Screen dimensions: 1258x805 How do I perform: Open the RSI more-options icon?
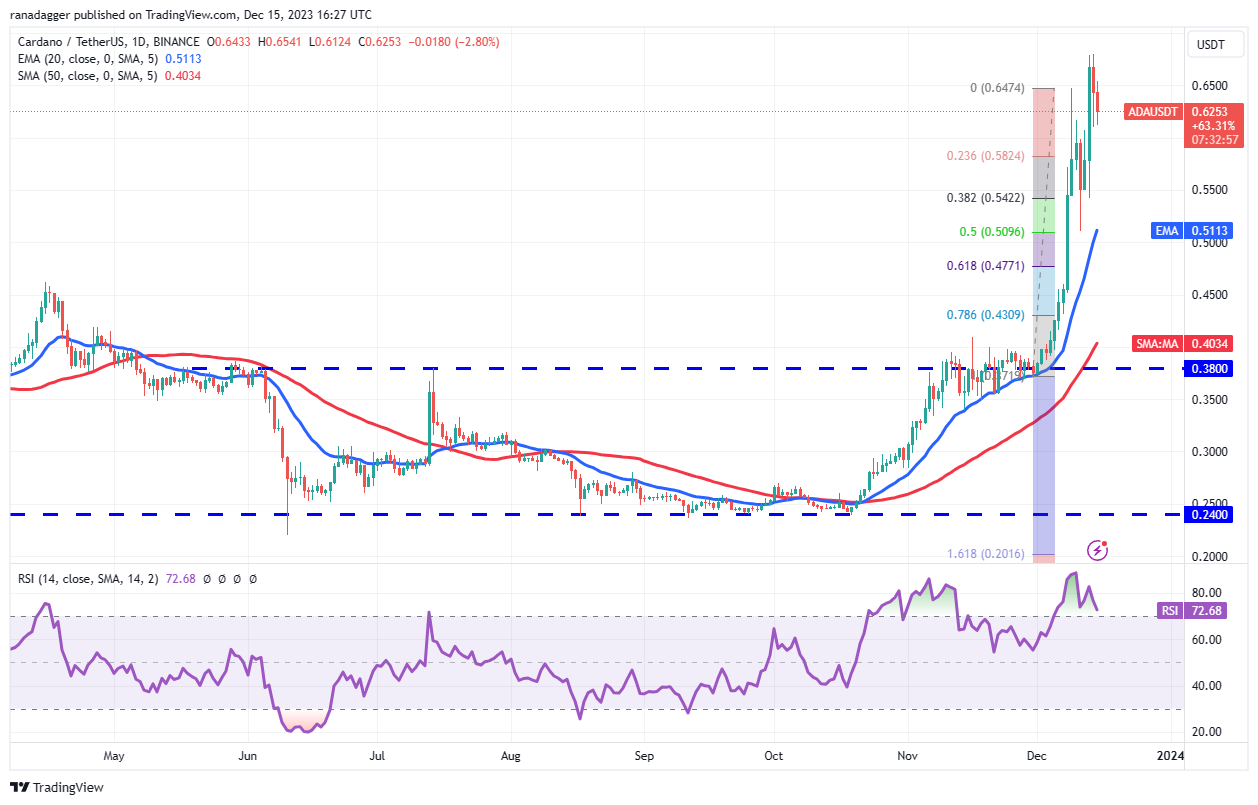253,579
